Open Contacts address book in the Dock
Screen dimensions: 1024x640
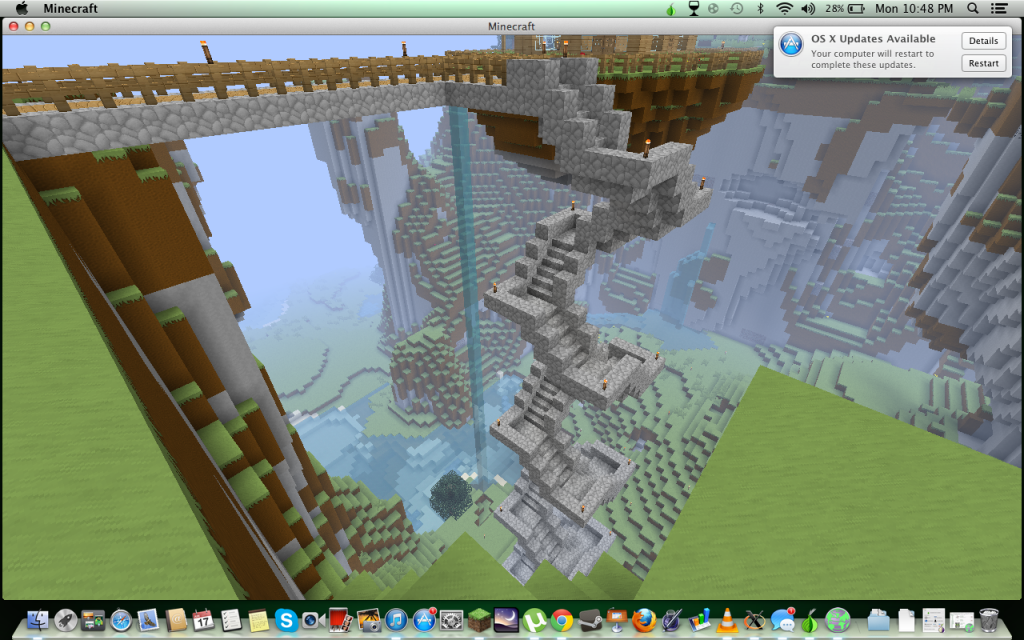[176, 620]
